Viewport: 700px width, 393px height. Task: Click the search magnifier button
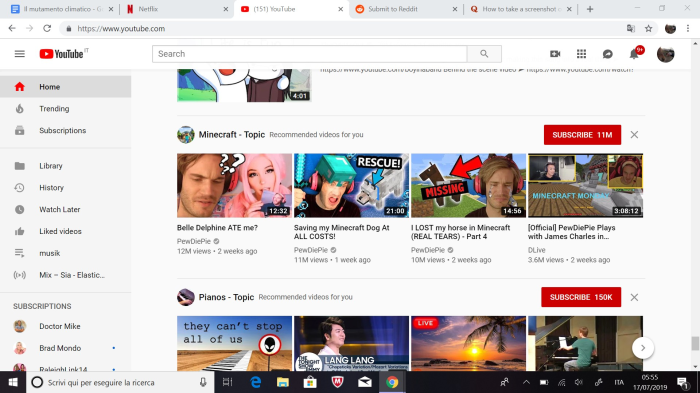click(484, 54)
